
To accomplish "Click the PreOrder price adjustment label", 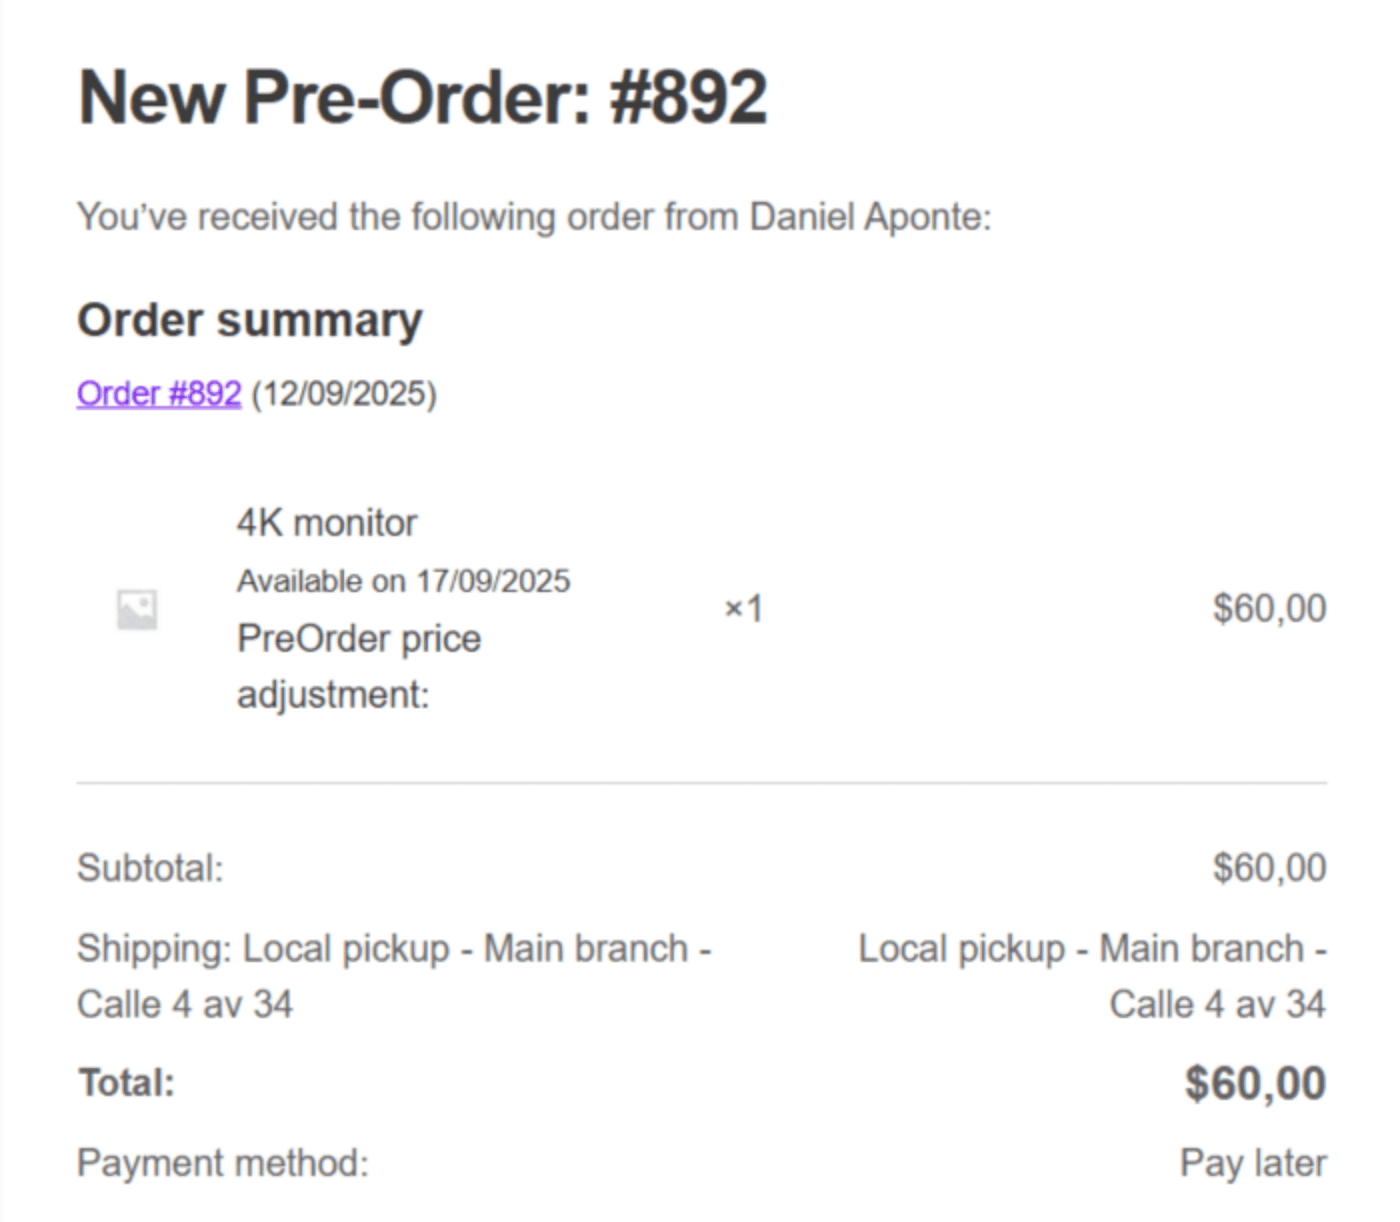I will pyautogui.click(x=358, y=666).
